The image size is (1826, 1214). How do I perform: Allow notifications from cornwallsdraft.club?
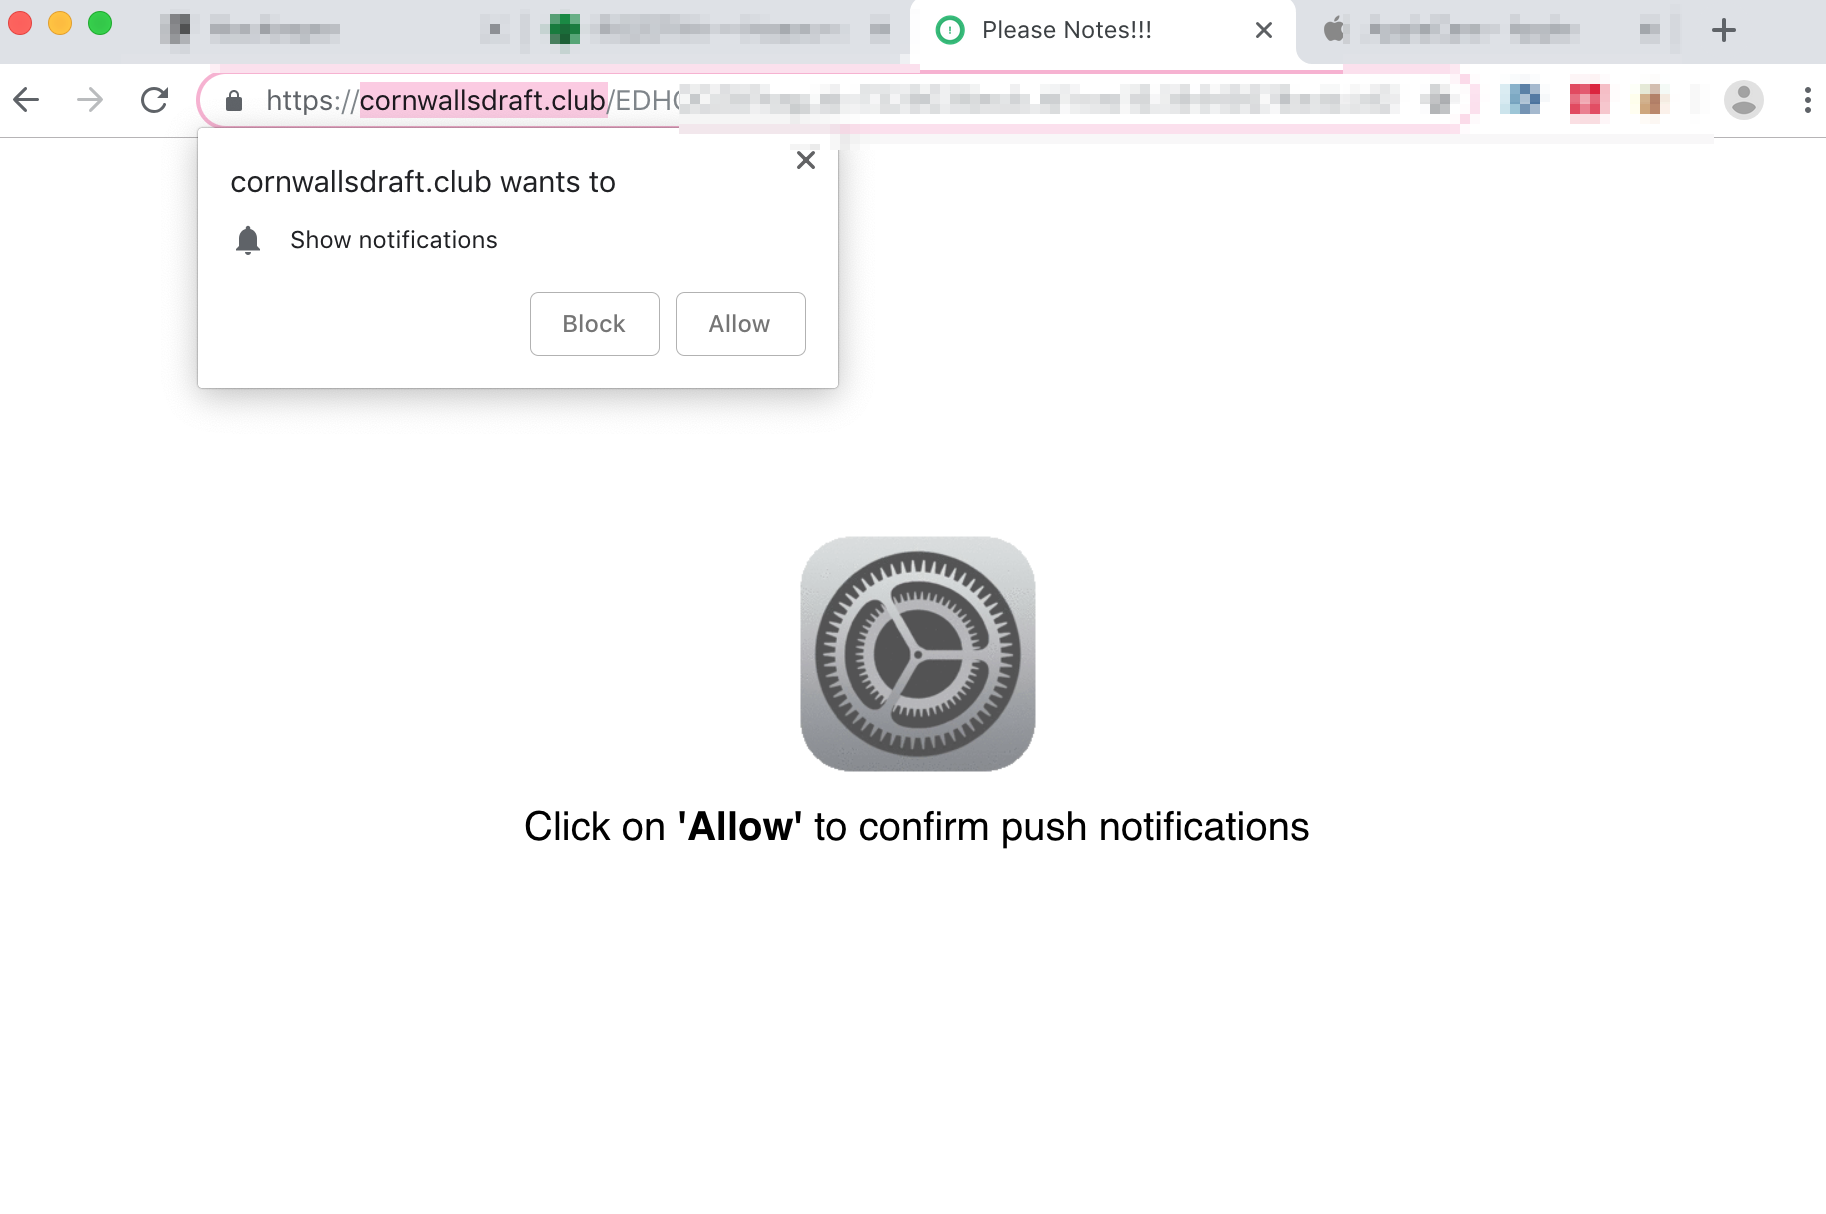tap(741, 324)
